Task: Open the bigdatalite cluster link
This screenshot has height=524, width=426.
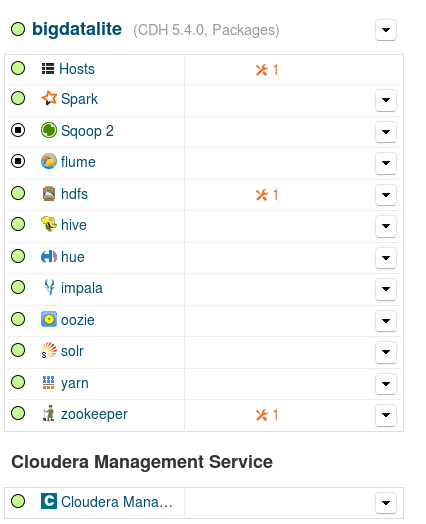Action: [x=77, y=29]
